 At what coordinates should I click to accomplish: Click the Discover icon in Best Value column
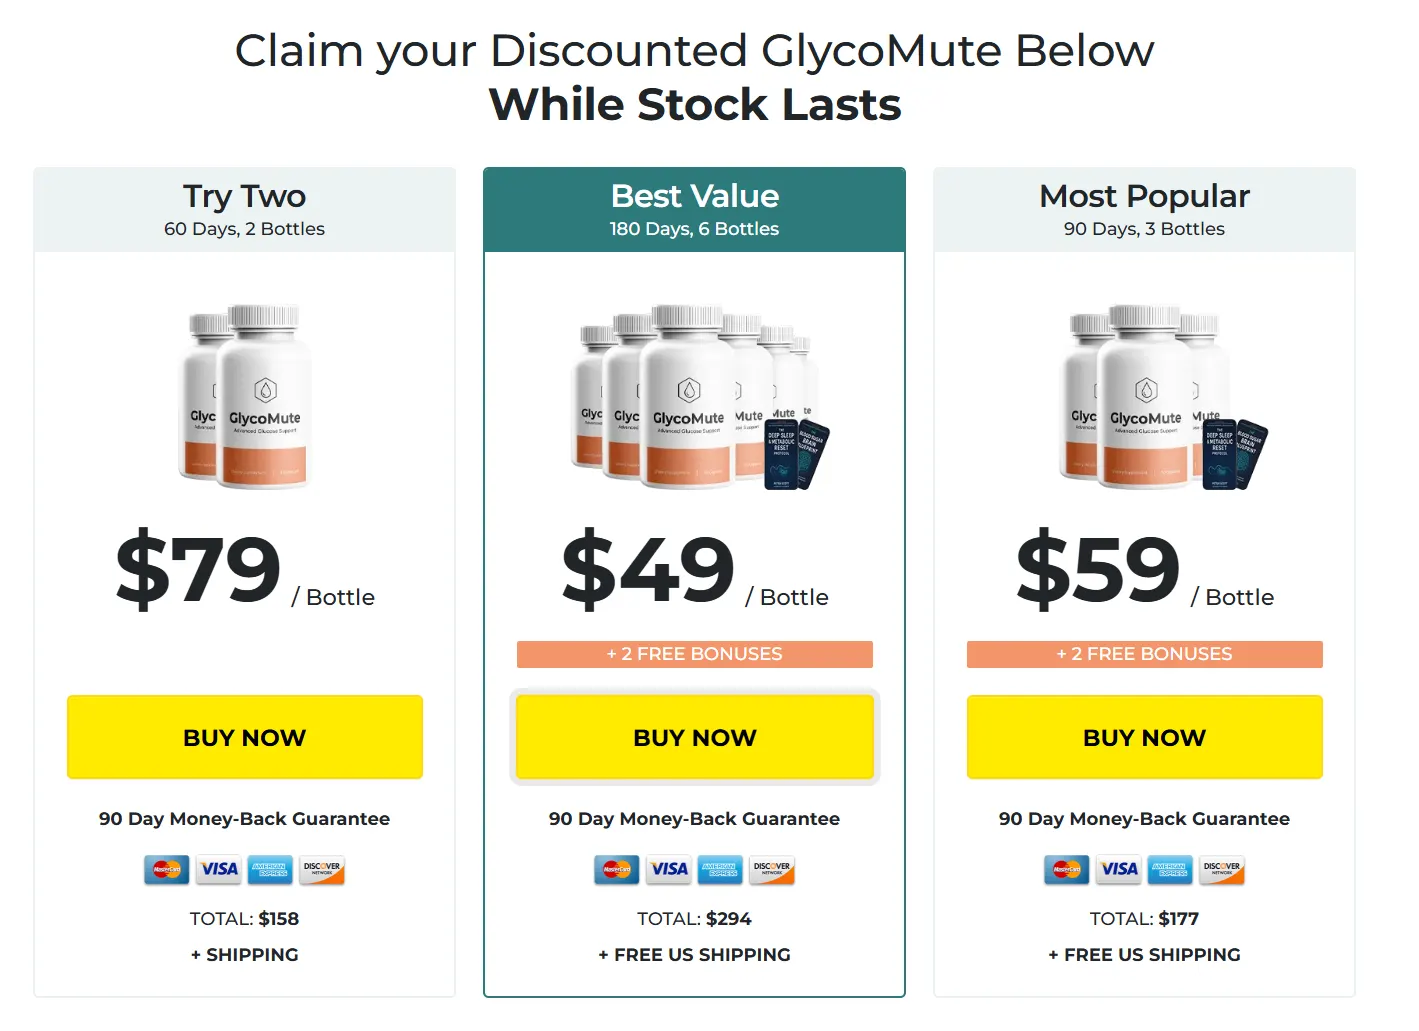point(771,870)
